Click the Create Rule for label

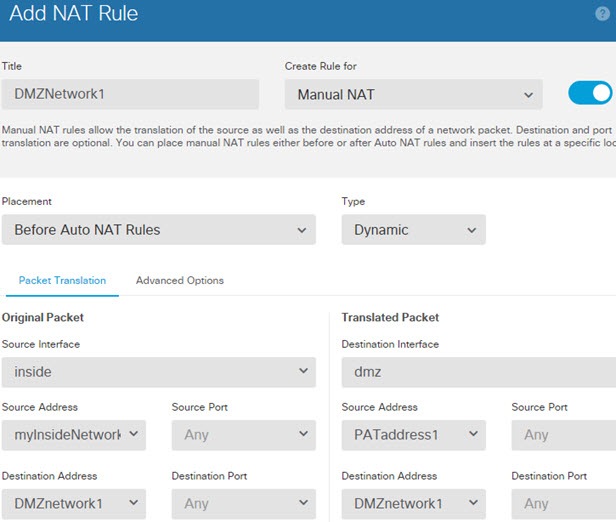pyautogui.click(x=321, y=66)
